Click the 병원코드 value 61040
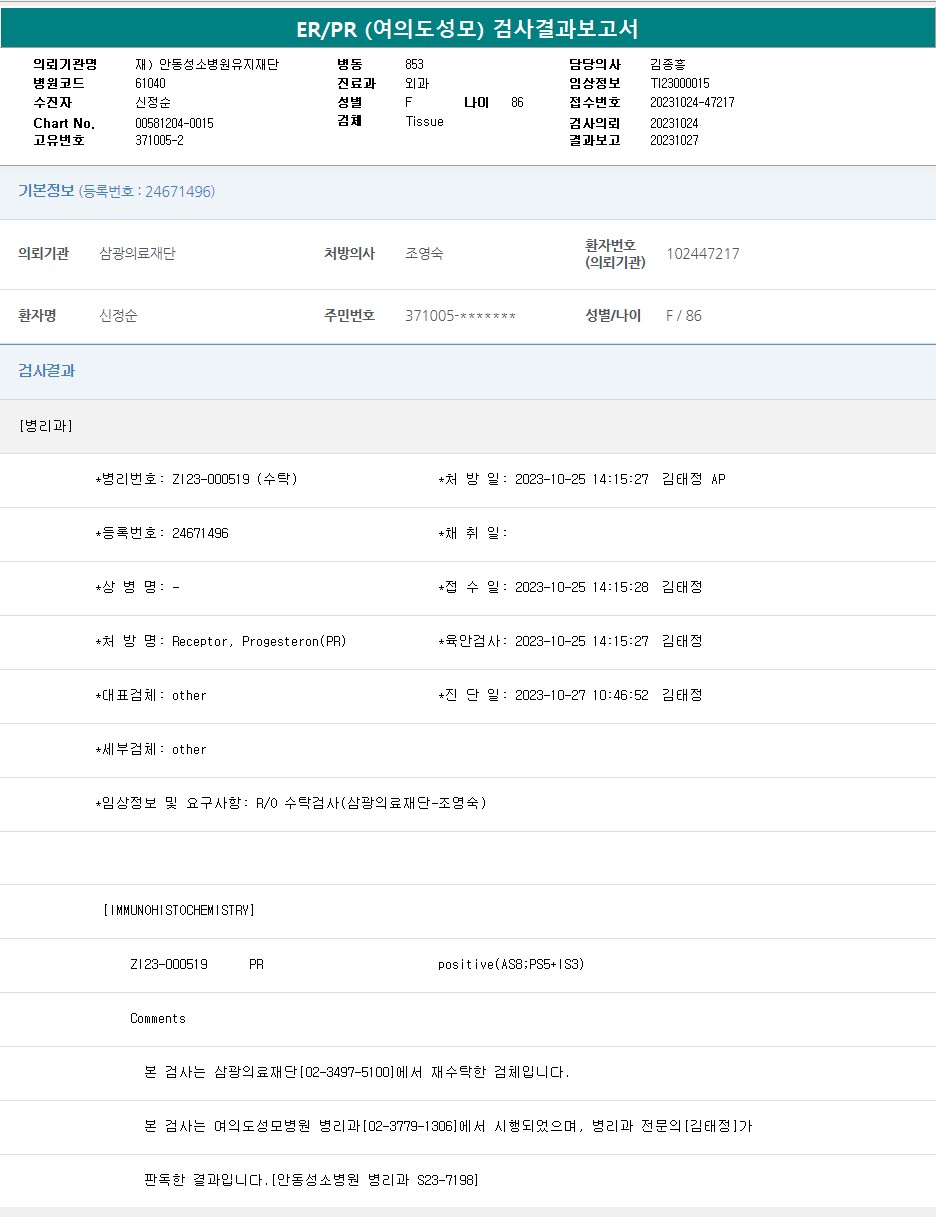The height and width of the screenshot is (1217, 936). point(150,84)
